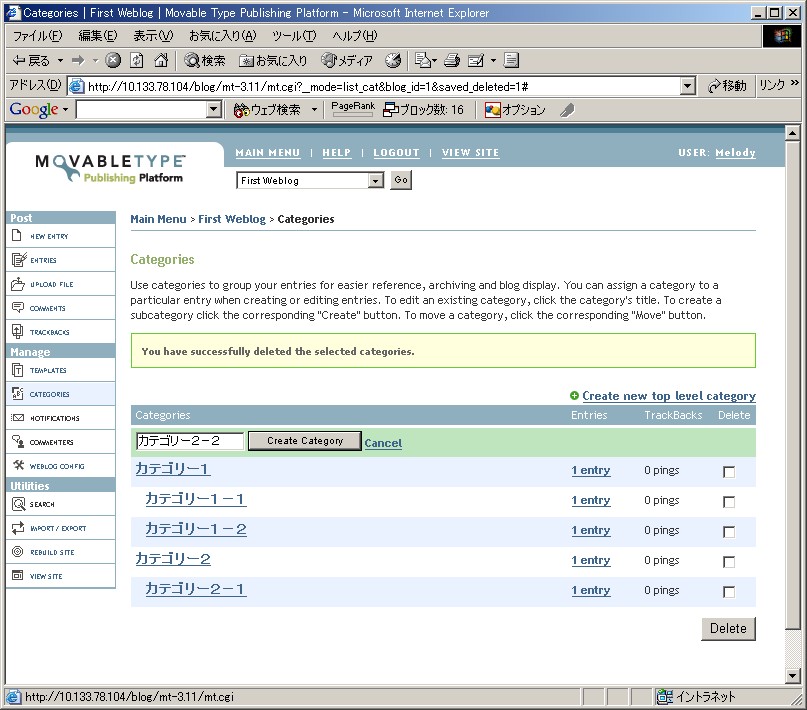The width and height of the screenshot is (807, 710).
Task: Expand the Google search box dropdown
Action: 214,109
